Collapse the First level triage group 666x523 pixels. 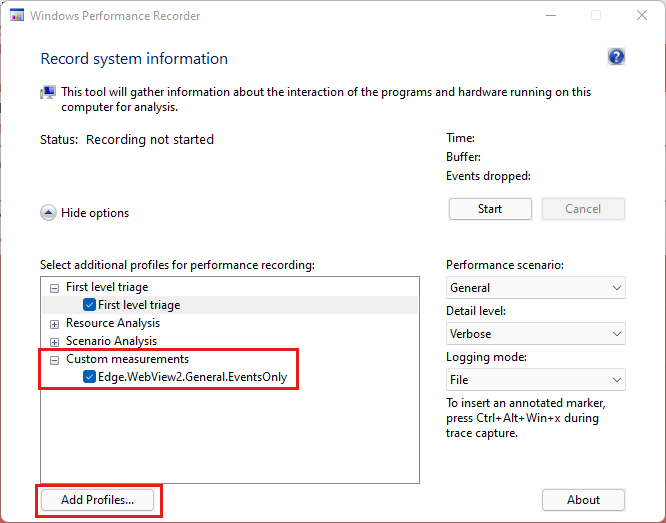54,288
